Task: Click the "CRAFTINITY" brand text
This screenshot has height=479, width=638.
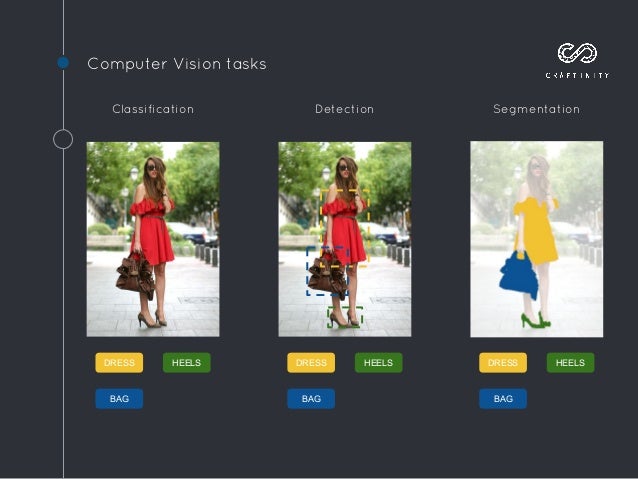Action: click(x=577, y=75)
